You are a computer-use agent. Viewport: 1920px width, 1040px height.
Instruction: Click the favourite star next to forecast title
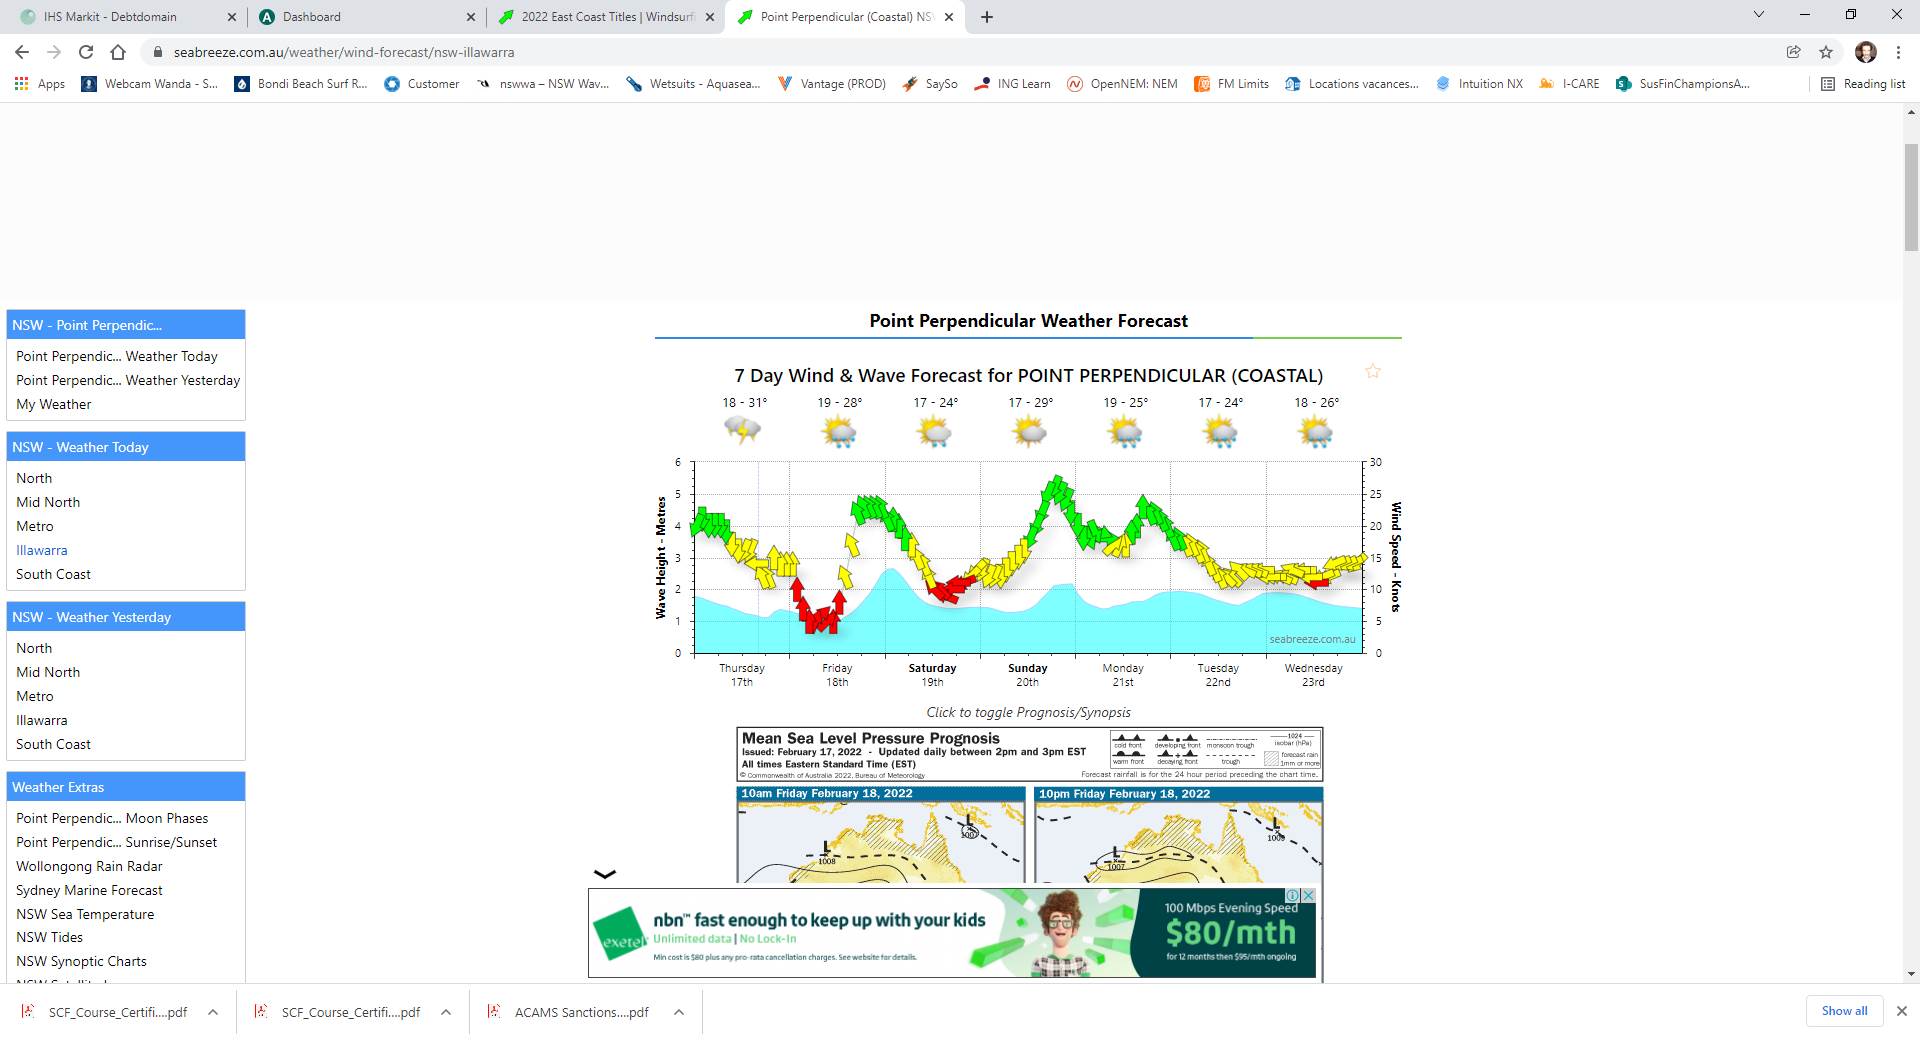pyautogui.click(x=1373, y=372)
